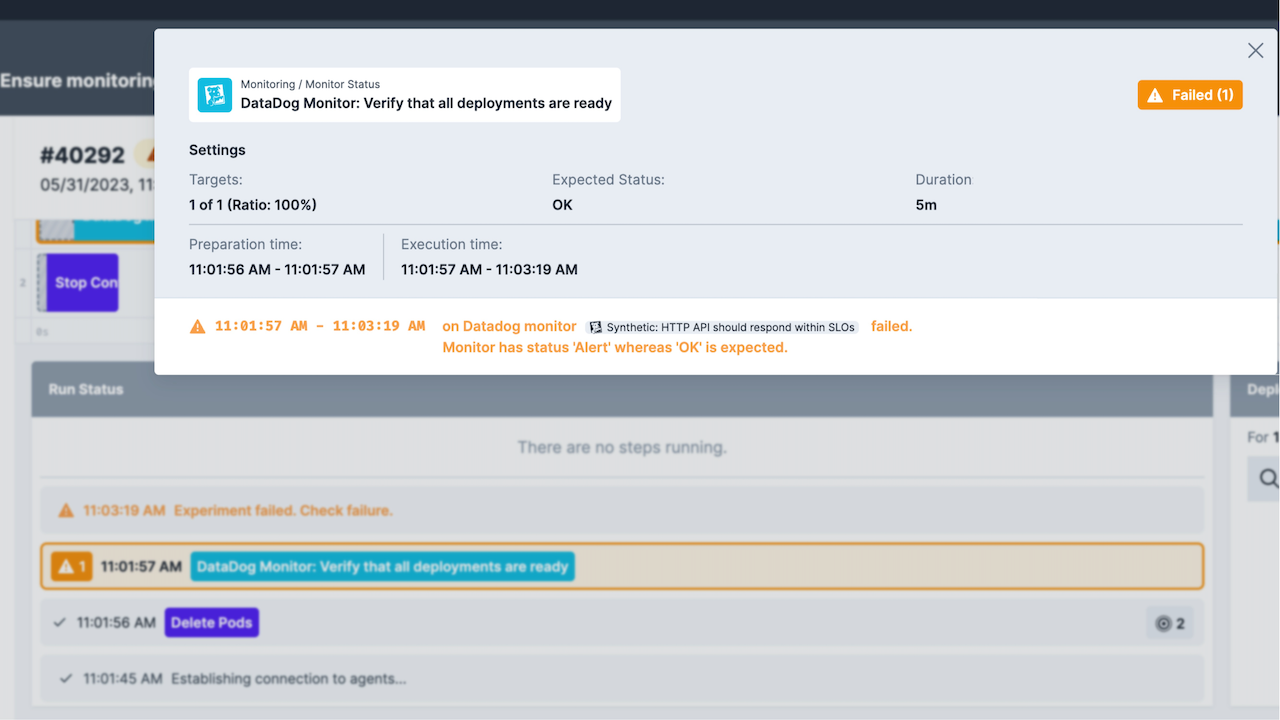The width and height of the screenshot is (1280, 720).
Task: Click the Run Status panel header
Action: (622, 389)
